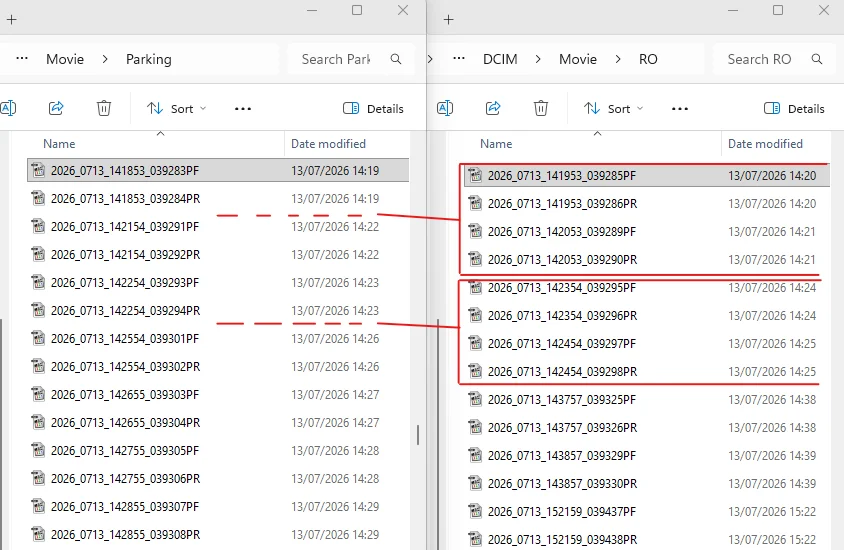Click DCIM breadcrumb in RO window
The height and width of the screenshot is (550, 844).
pyautogui.click(x=500, y=59)
